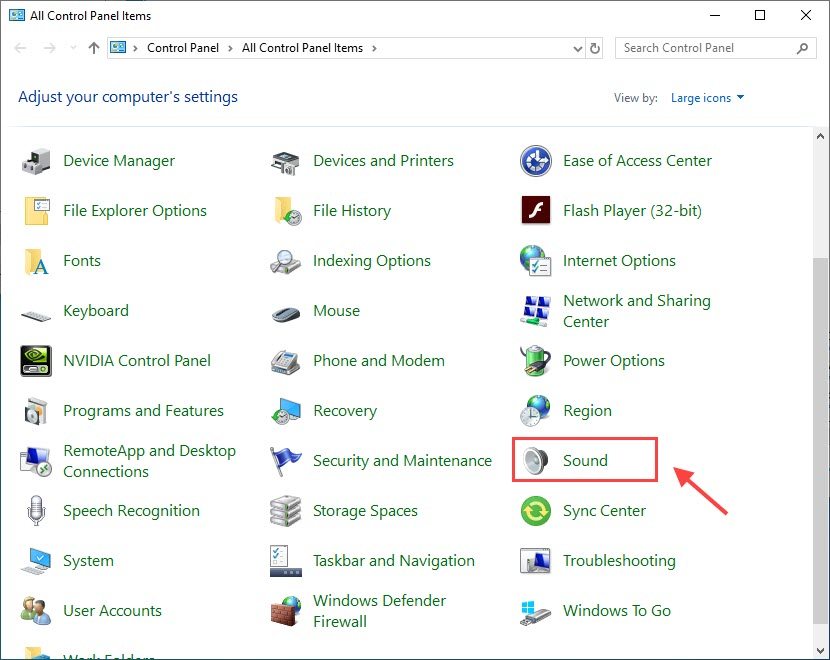This screenshot has width=830, height=660.
Task: Click the Keyboard icon
Action: coord(35,316)
